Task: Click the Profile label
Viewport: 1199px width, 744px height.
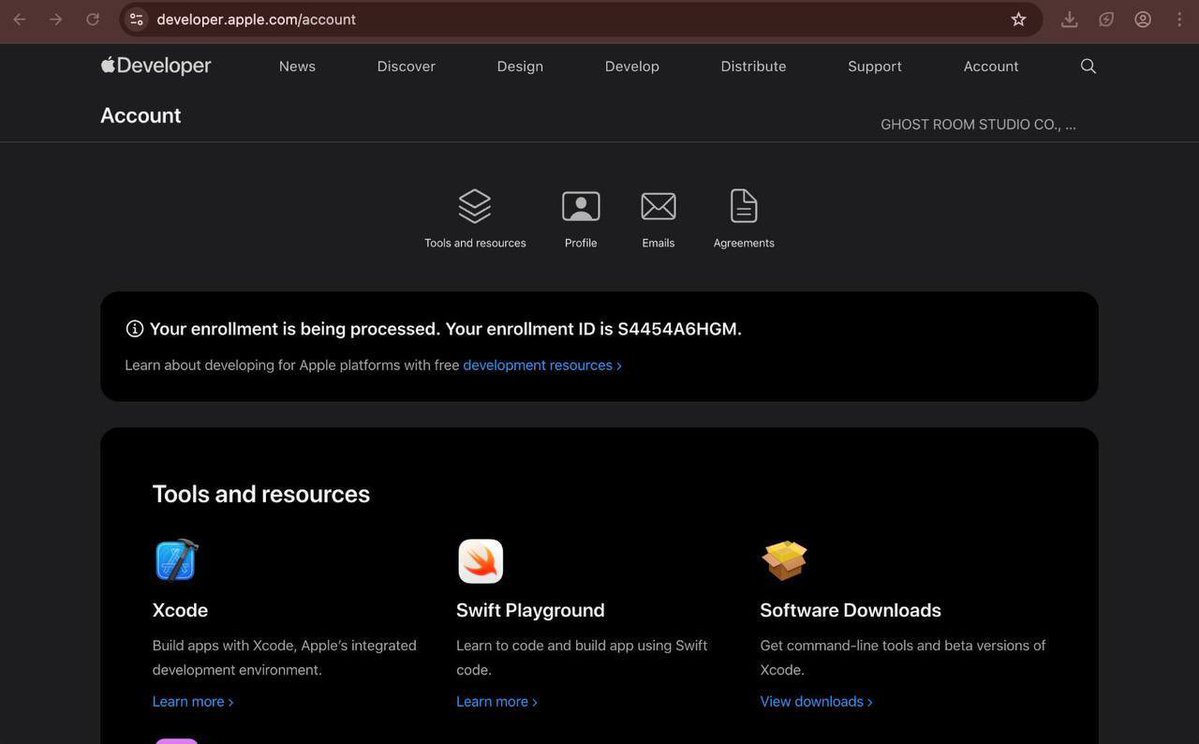Action: (x=581, y=243)
